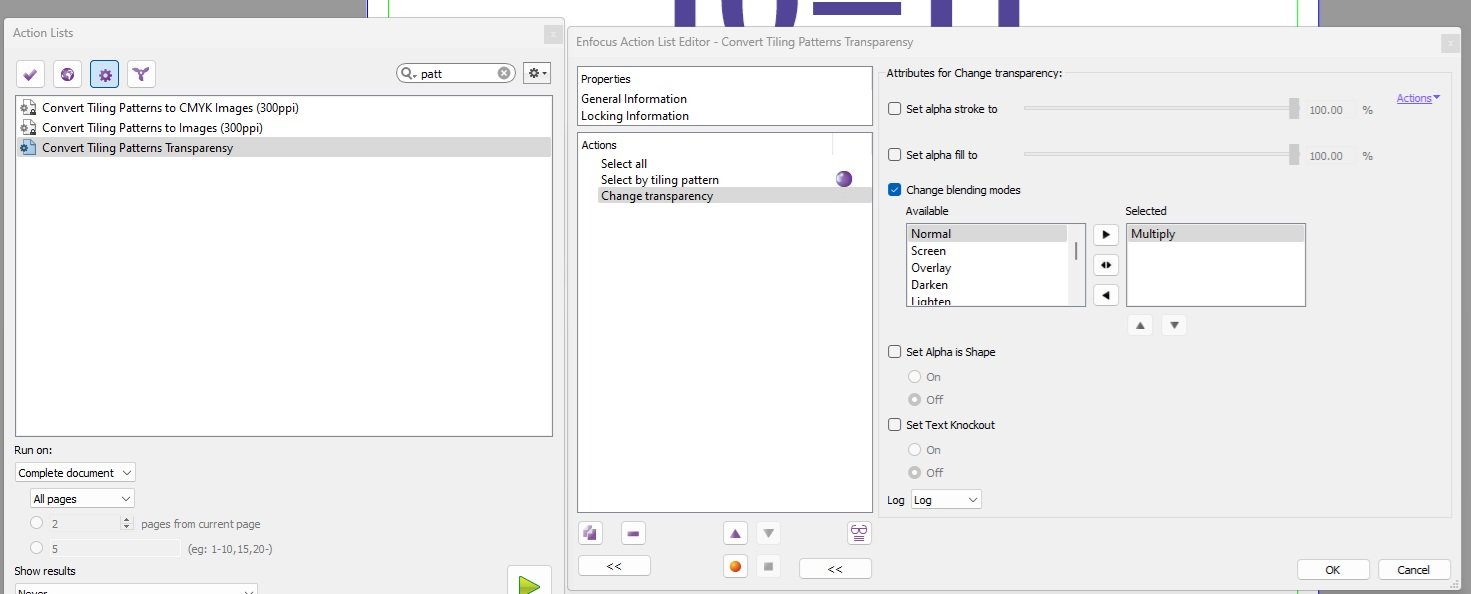Click the Cancel button
This screenshot has height=594, width=1471.
(1414, 569)
